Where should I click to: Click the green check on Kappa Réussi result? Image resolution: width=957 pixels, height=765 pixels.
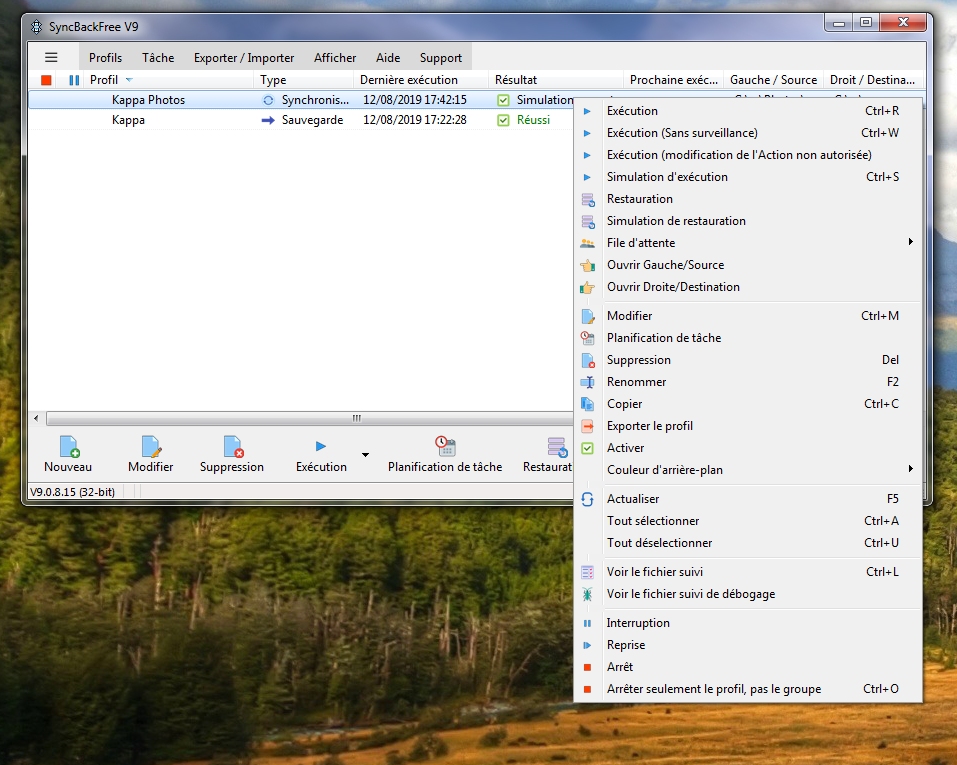tap(503, 120)
